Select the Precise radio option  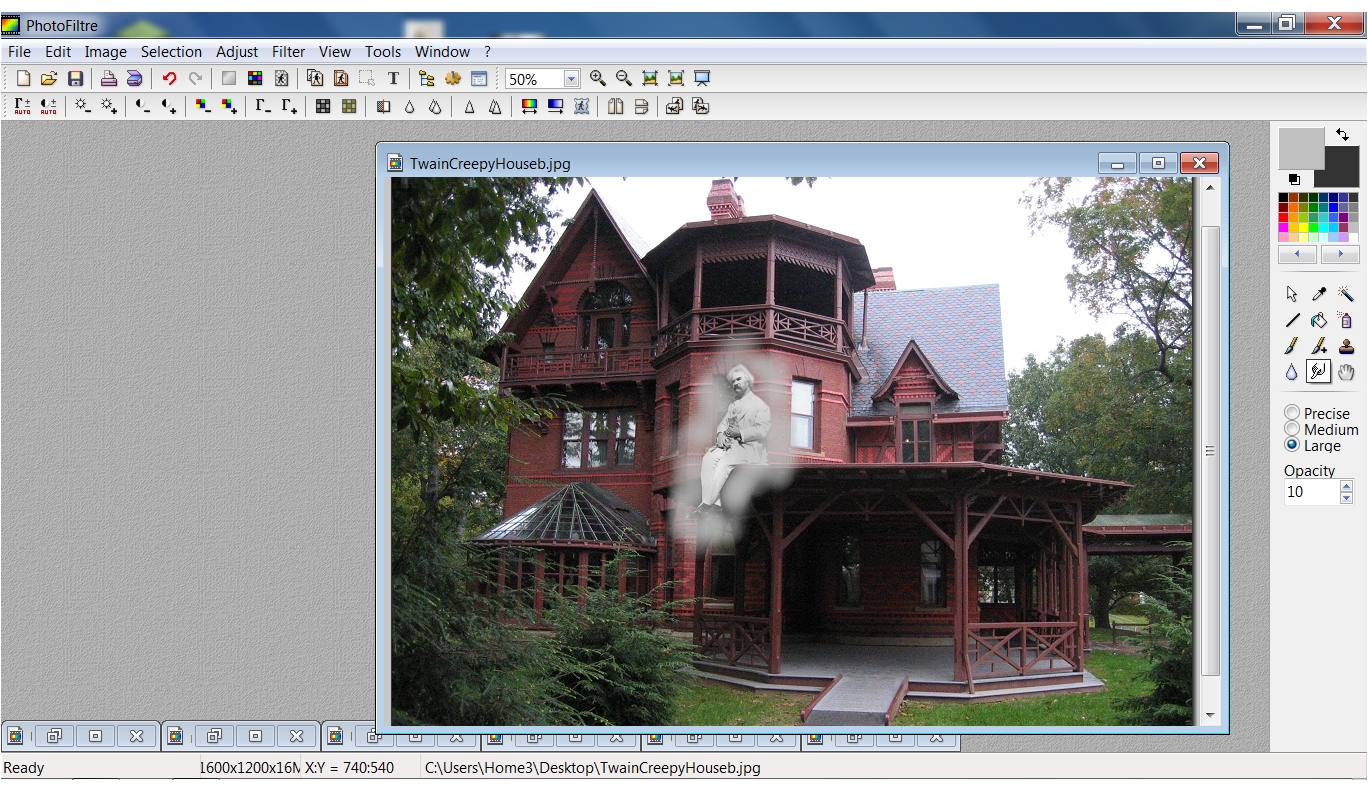tap(1292, 413)
